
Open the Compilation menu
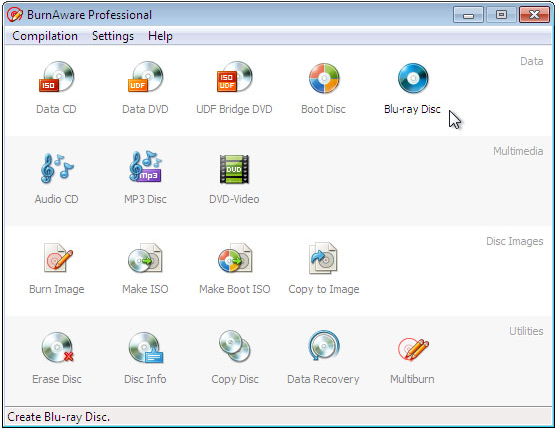pyautogui.click(x=45, y=36)
